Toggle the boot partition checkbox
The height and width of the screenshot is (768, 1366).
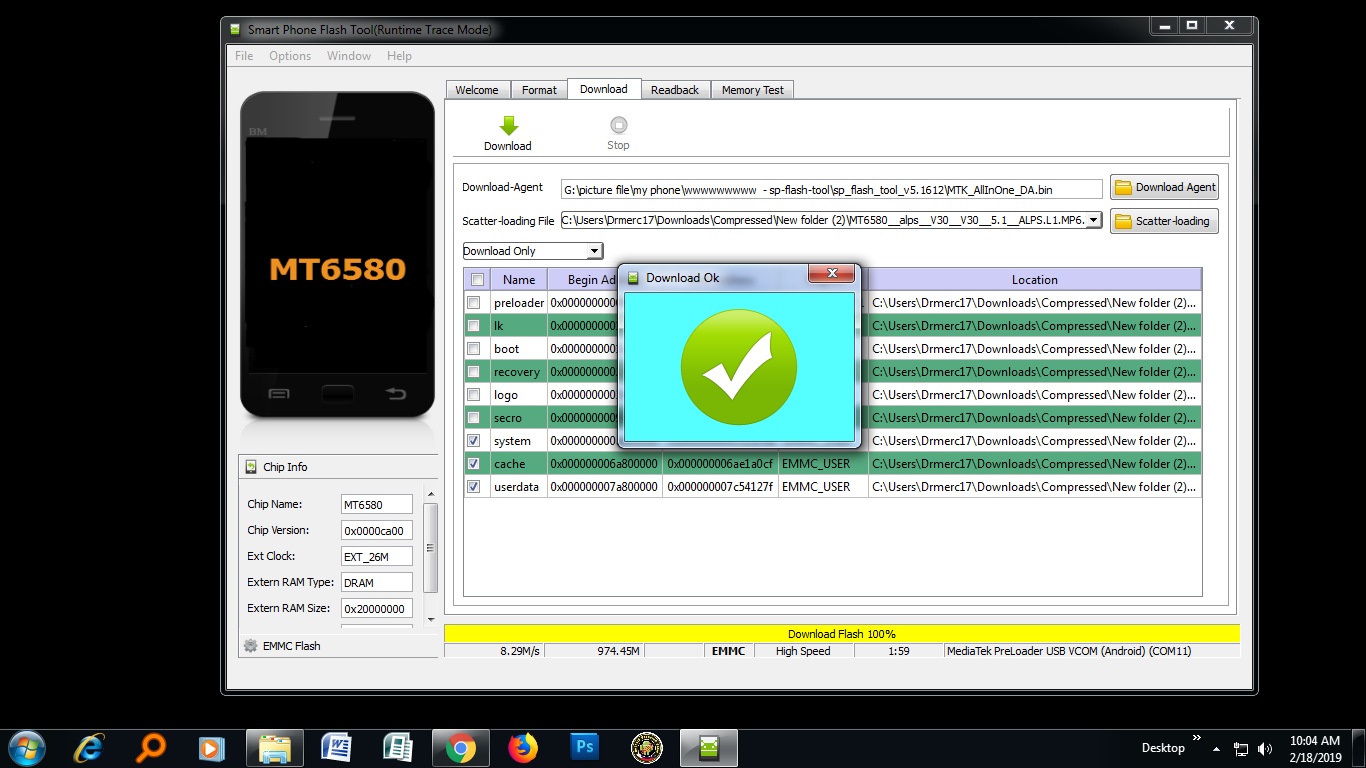pos(474,348)
